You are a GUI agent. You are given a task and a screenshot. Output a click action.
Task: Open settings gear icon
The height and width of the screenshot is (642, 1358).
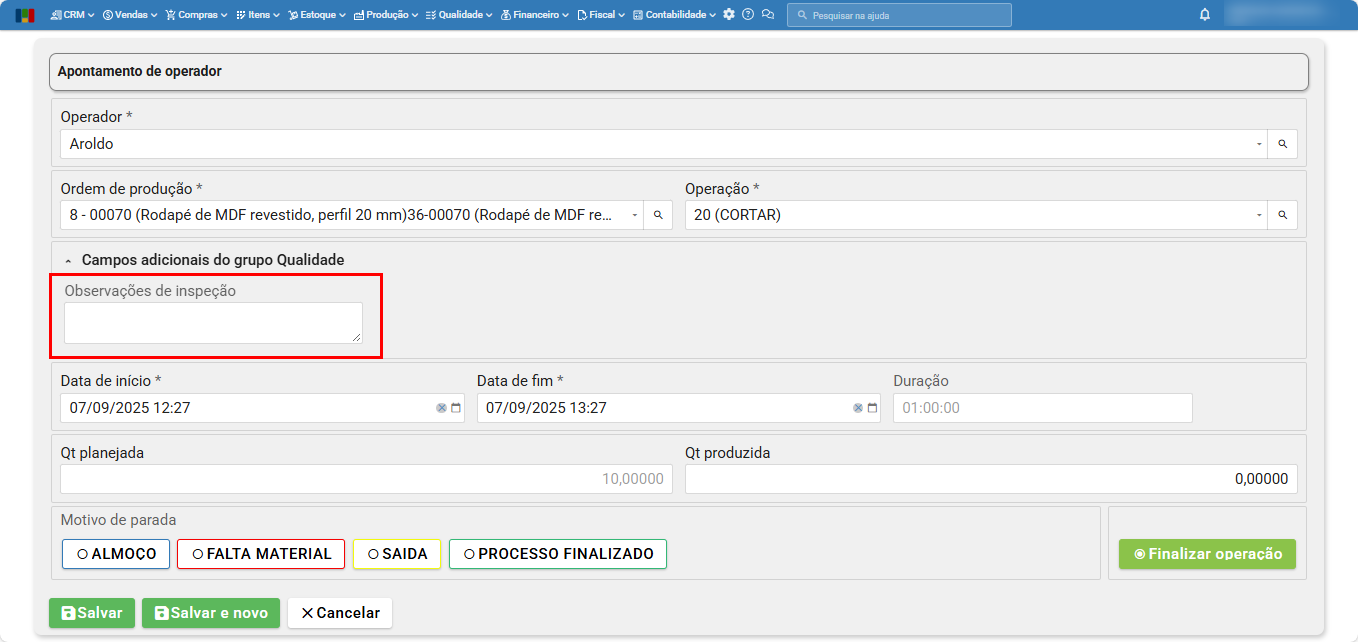point(729,15)
